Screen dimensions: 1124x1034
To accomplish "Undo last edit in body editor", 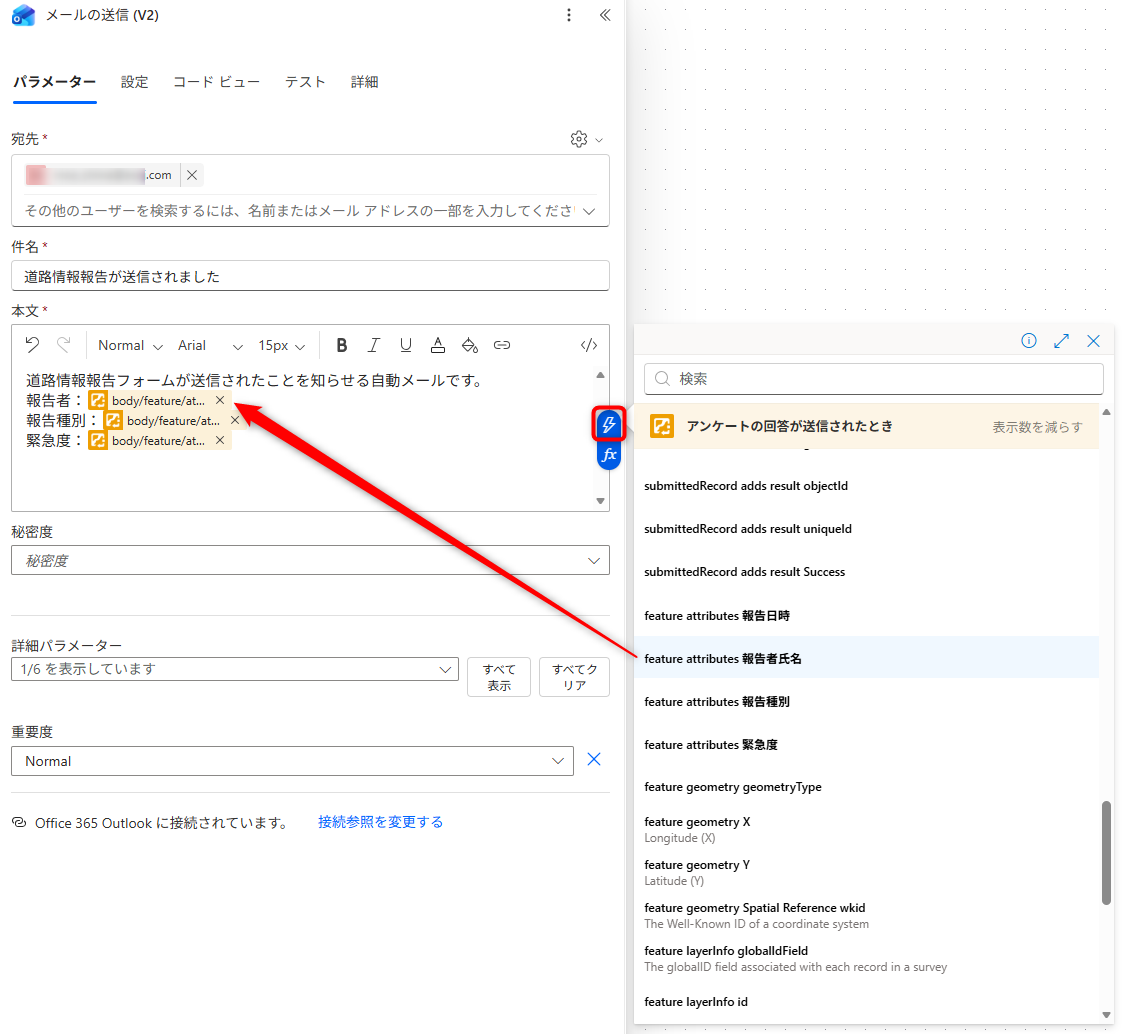I will (32, 345).
